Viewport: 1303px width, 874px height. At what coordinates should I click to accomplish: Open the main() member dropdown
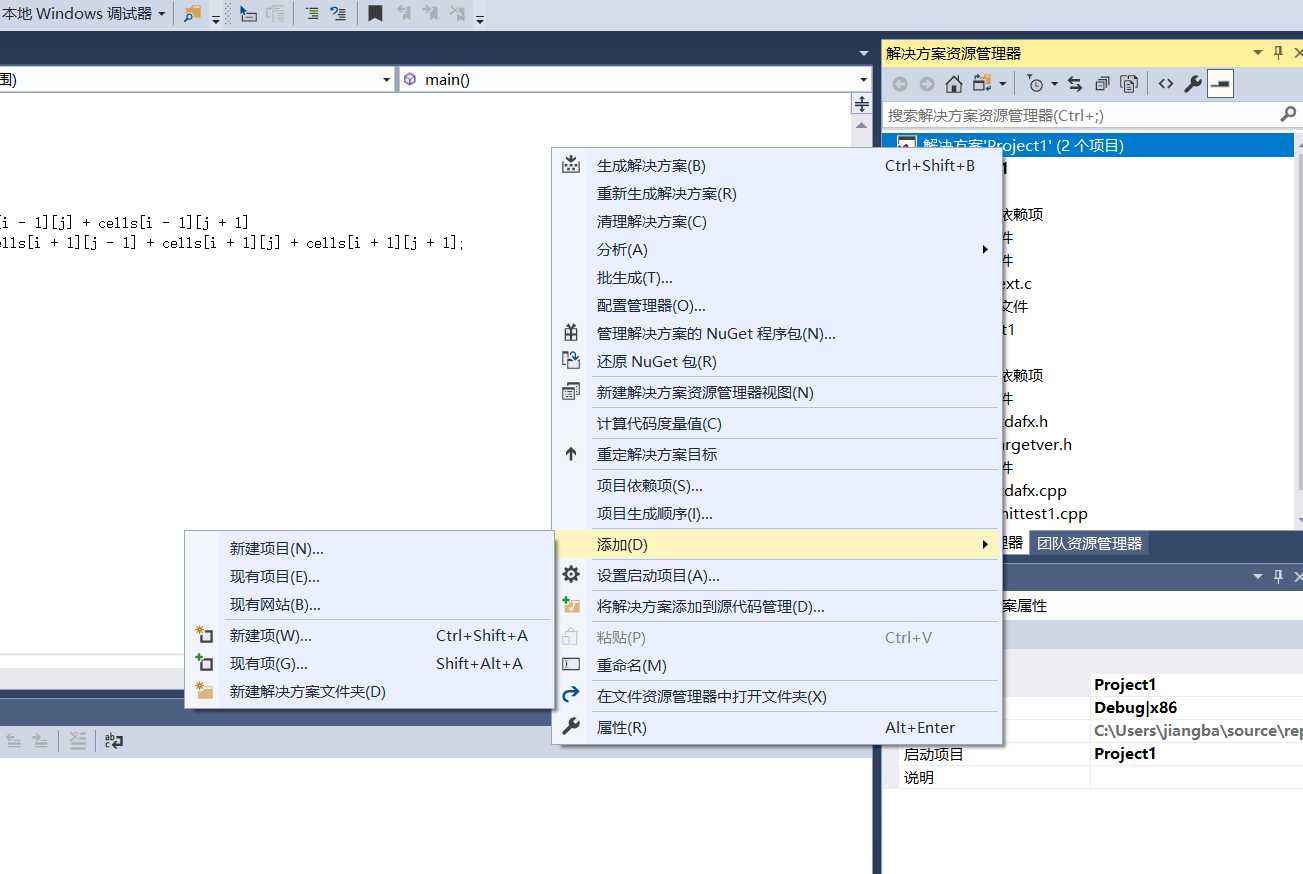(x=864, y=80)
